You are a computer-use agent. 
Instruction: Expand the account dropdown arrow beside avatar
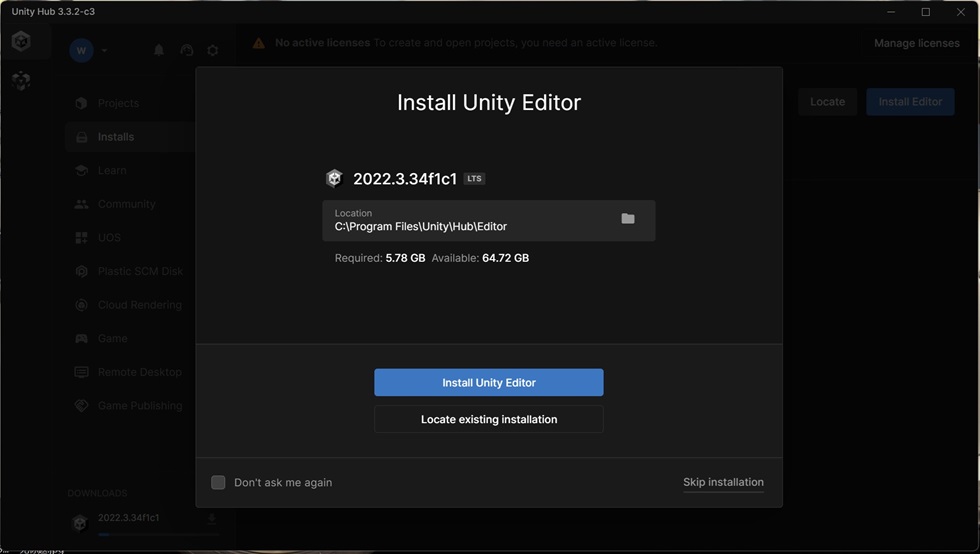coord(104,50)
